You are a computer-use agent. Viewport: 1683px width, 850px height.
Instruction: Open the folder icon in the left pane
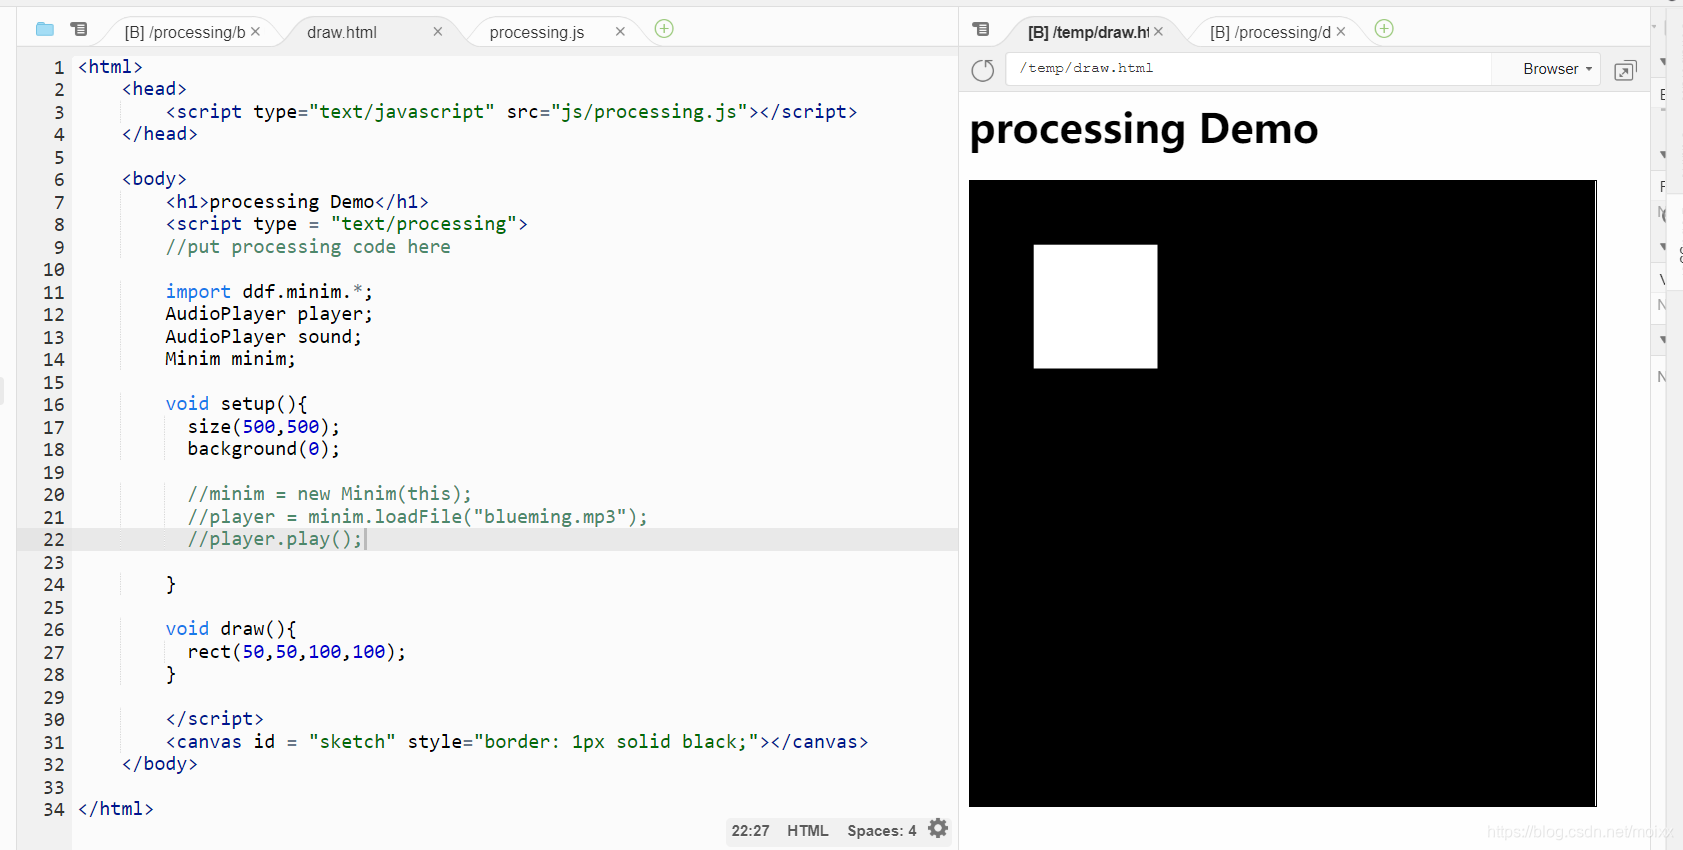pos(45,30)
